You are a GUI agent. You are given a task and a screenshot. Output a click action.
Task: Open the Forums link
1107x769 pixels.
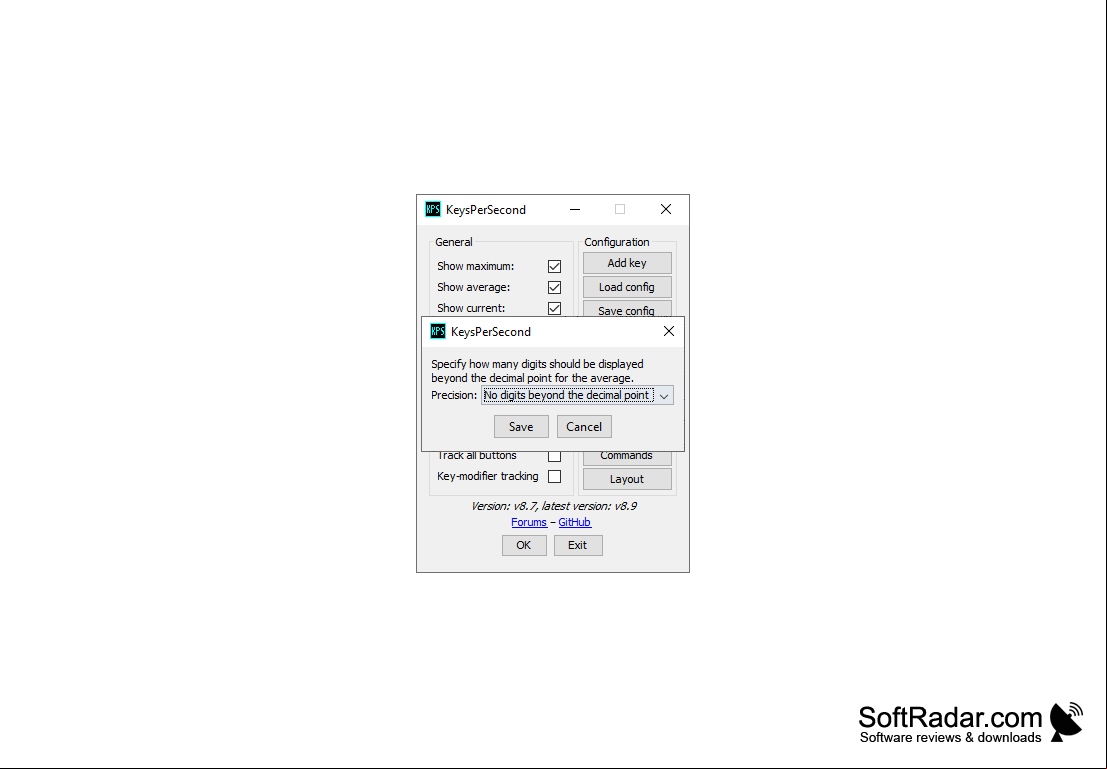pos(529,522)
